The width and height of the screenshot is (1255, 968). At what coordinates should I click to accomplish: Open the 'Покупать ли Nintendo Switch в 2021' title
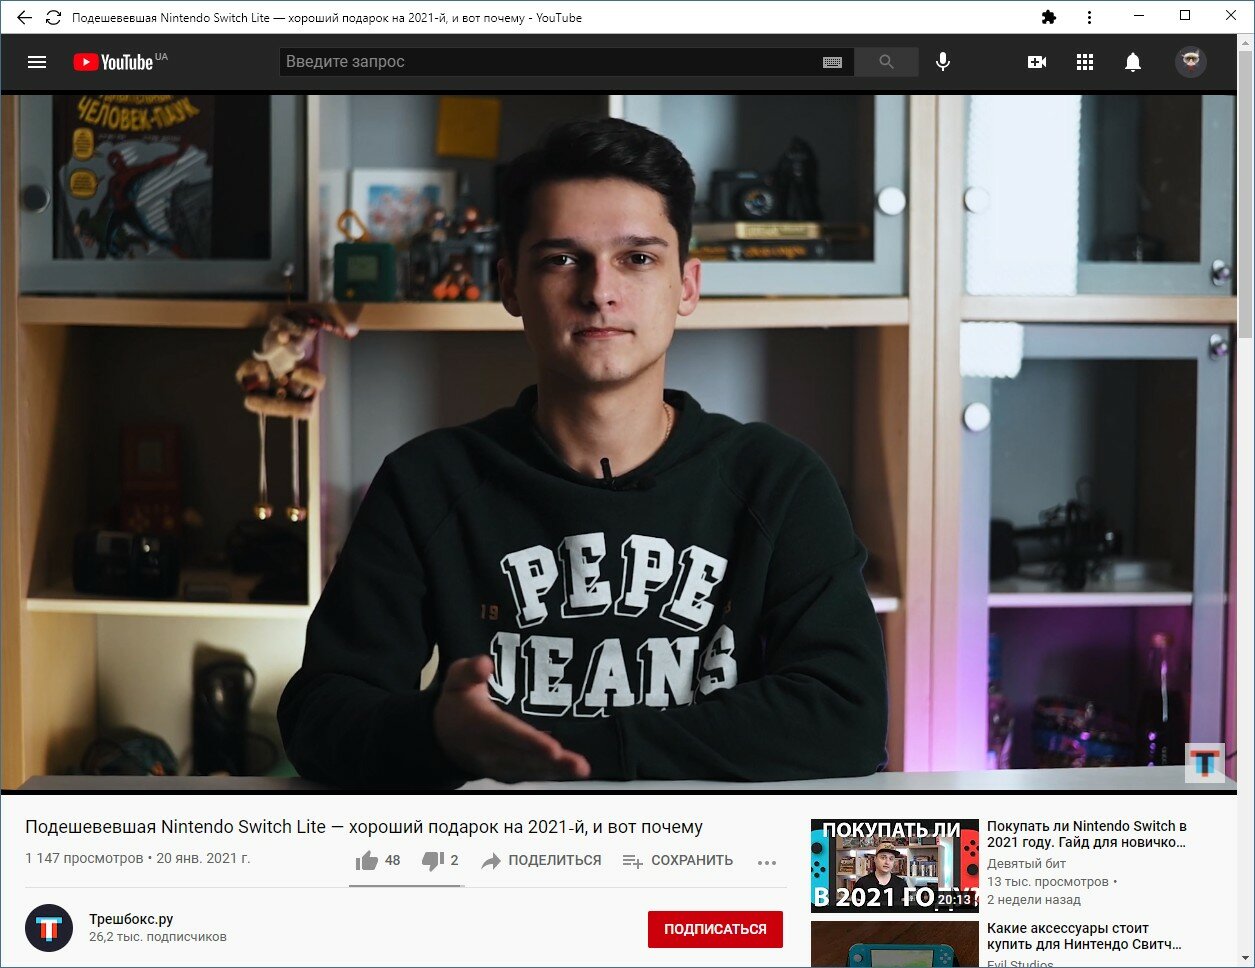[x=1087, y=834]
